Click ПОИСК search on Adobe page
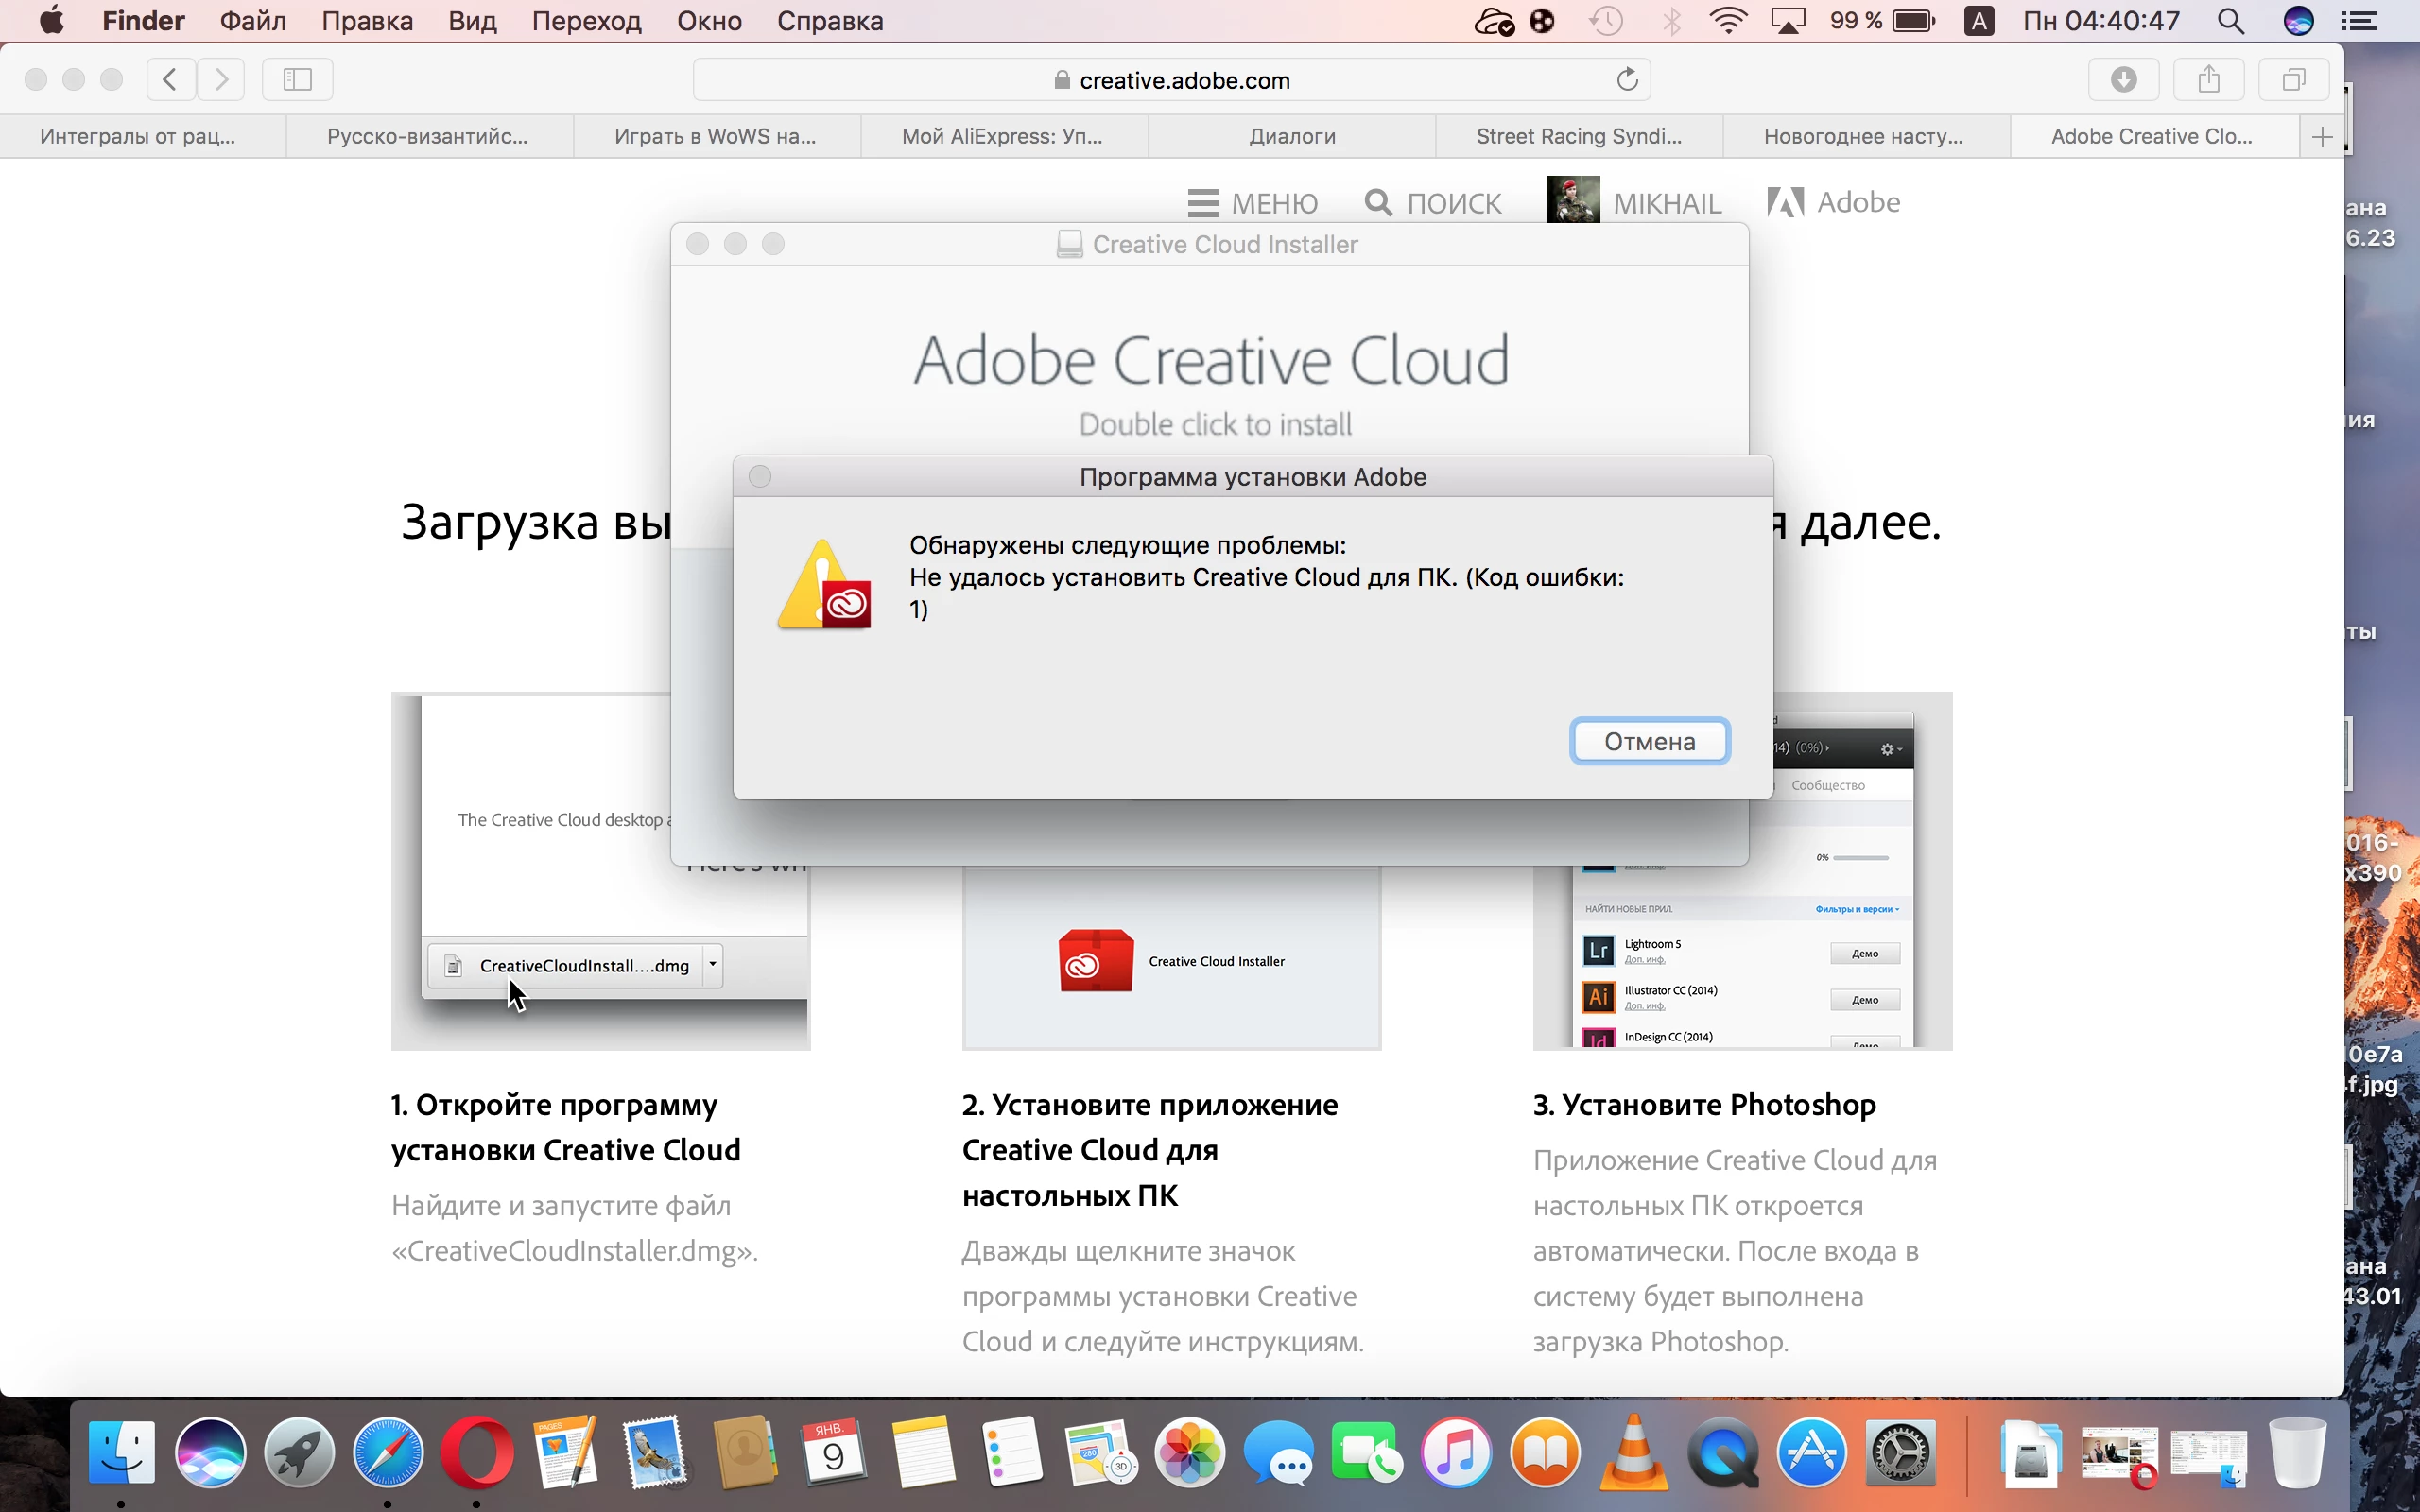This screenshot has width=2420, height=1512. coord(1433,203)
